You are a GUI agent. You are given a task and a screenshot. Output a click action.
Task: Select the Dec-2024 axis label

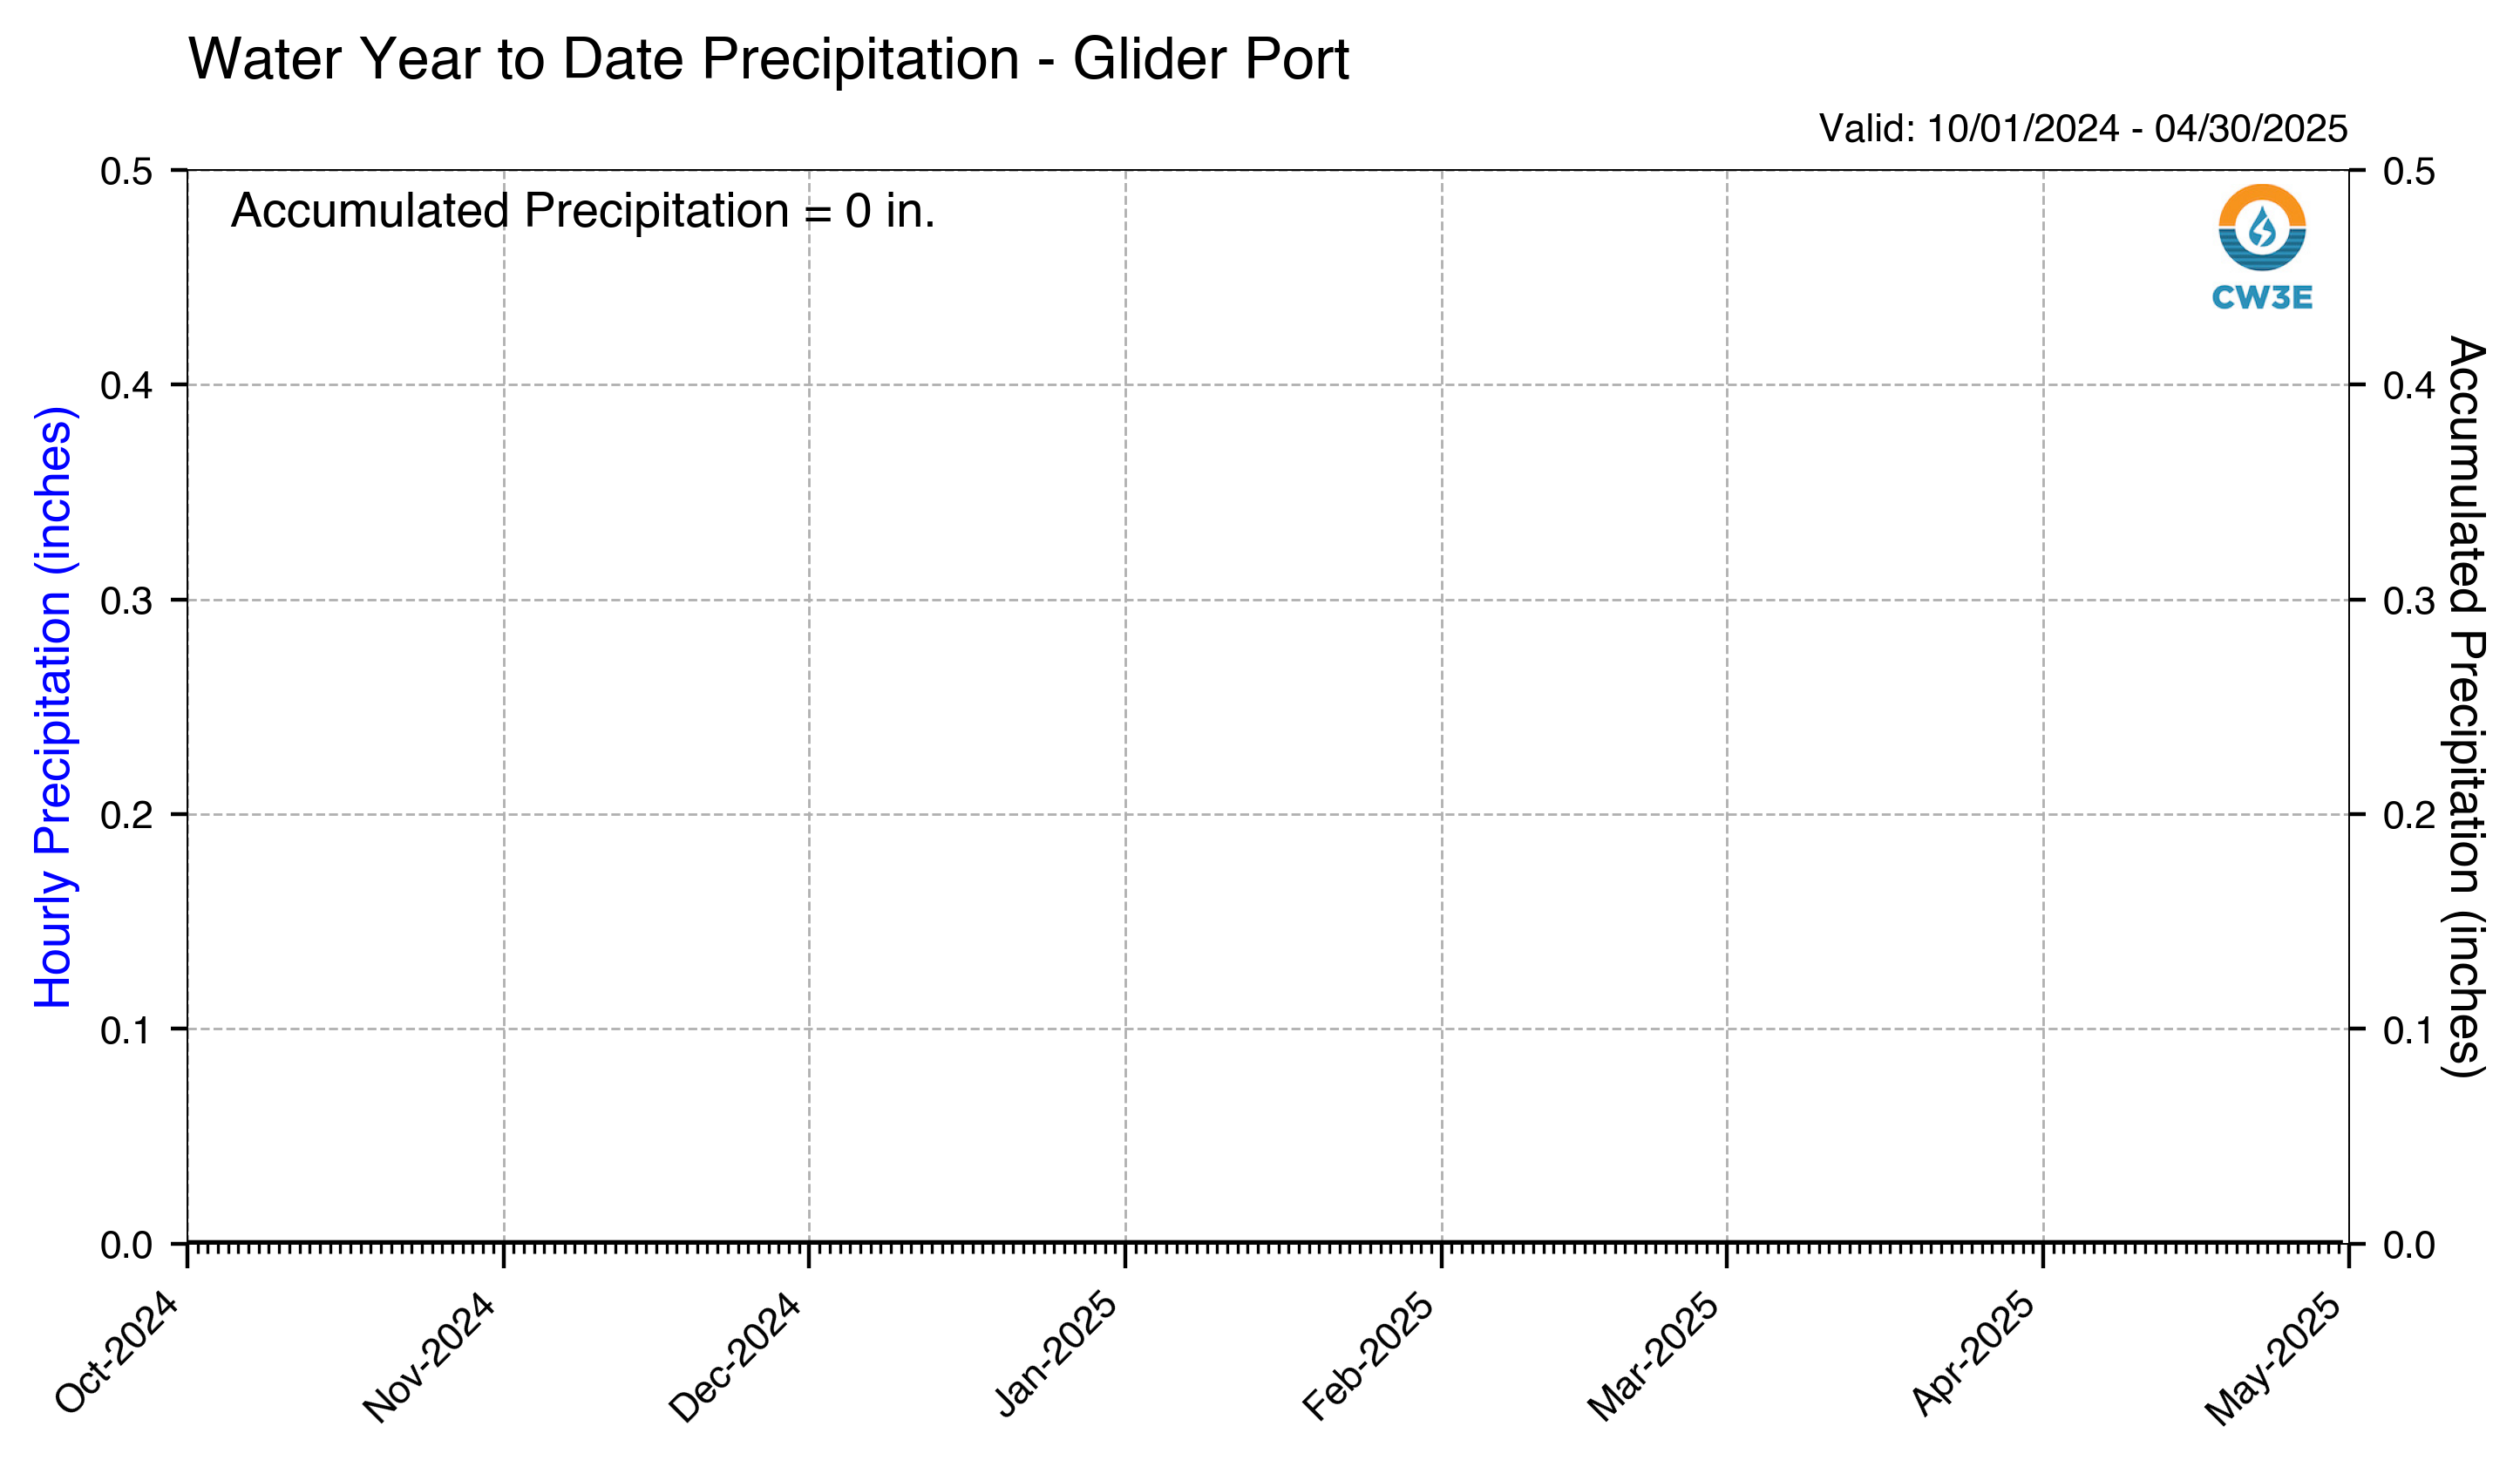click(x=735, y=1358)
